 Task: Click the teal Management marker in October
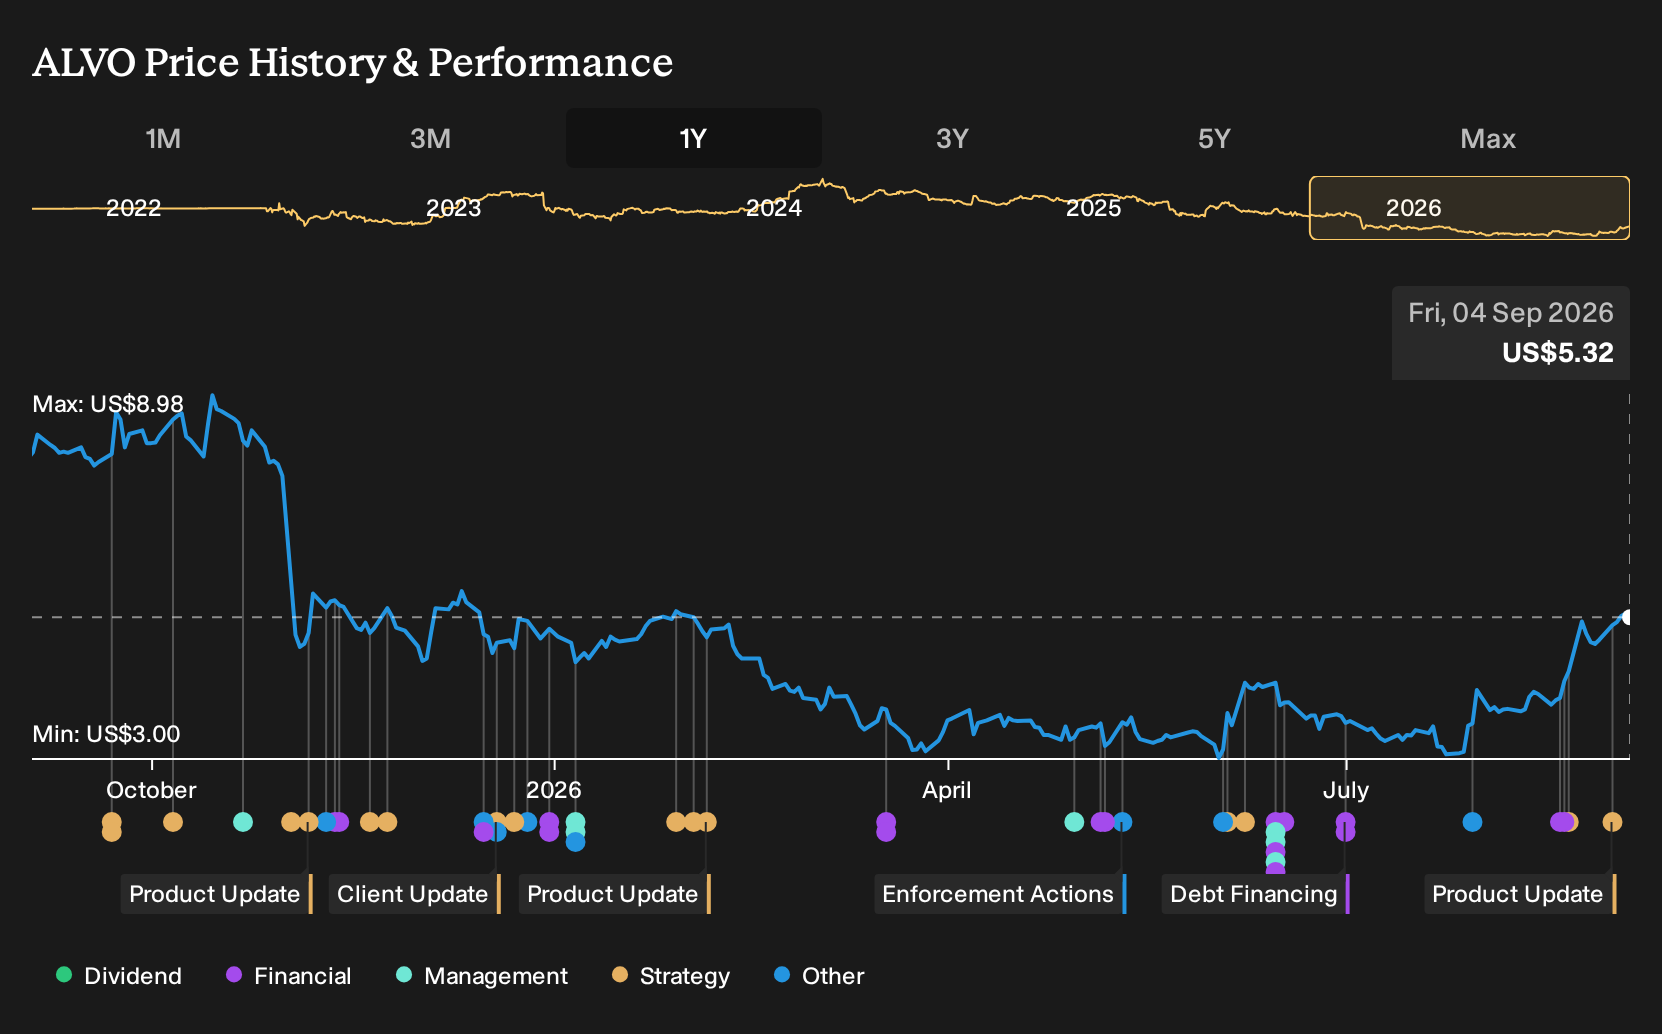click(243, 822)
